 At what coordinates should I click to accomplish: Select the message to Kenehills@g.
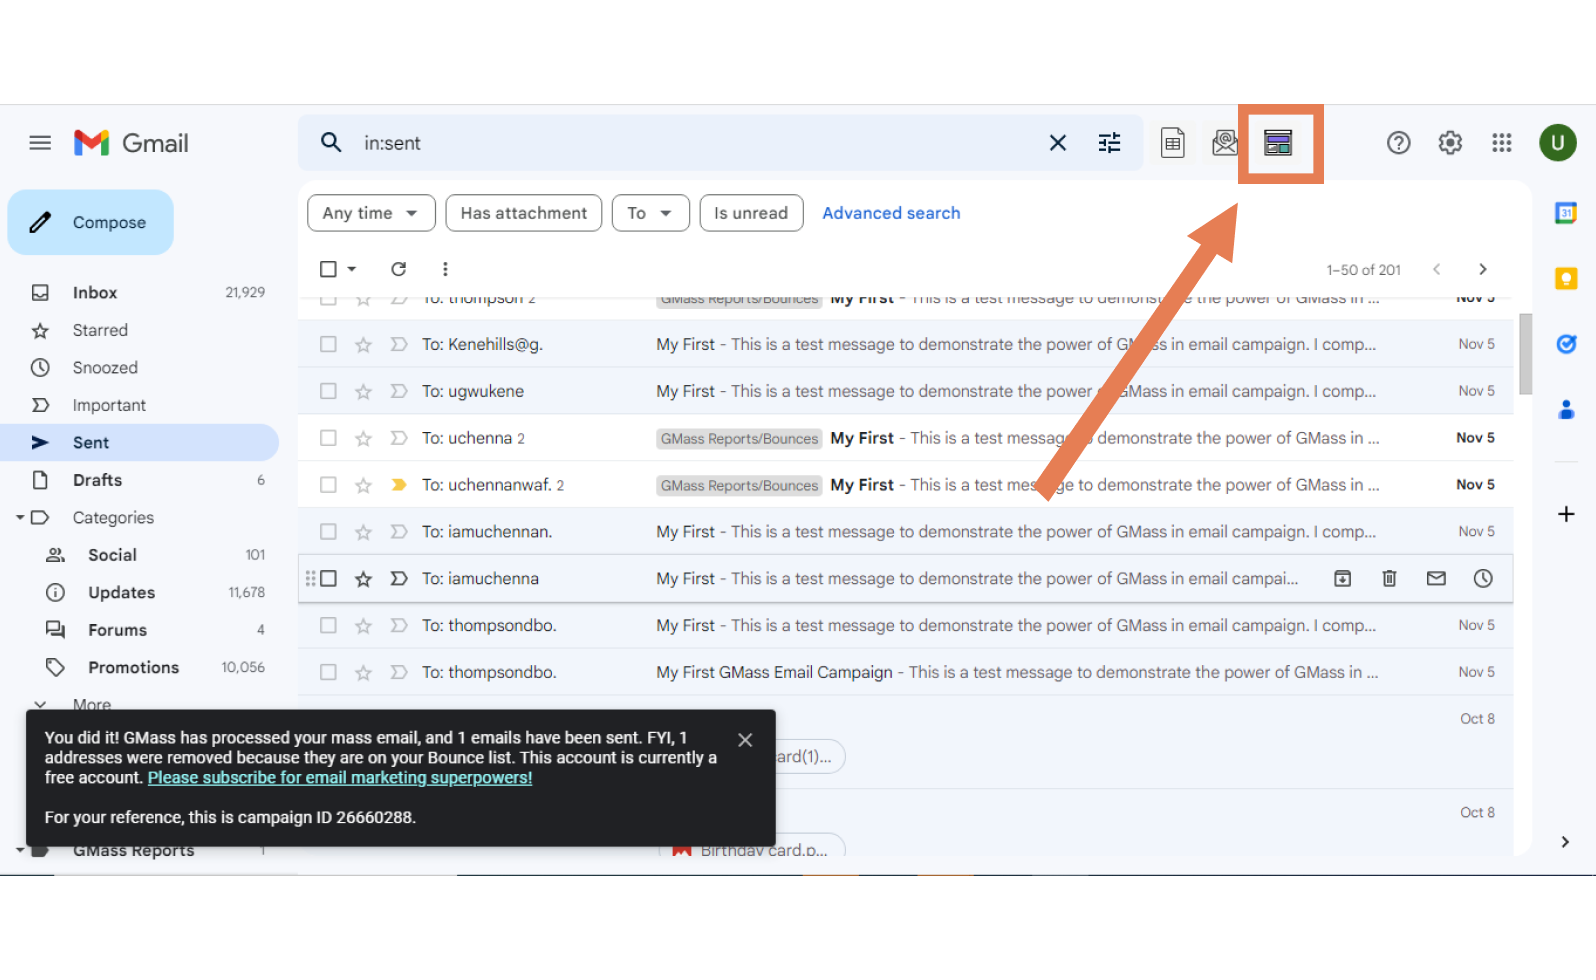tap(328, 344)
